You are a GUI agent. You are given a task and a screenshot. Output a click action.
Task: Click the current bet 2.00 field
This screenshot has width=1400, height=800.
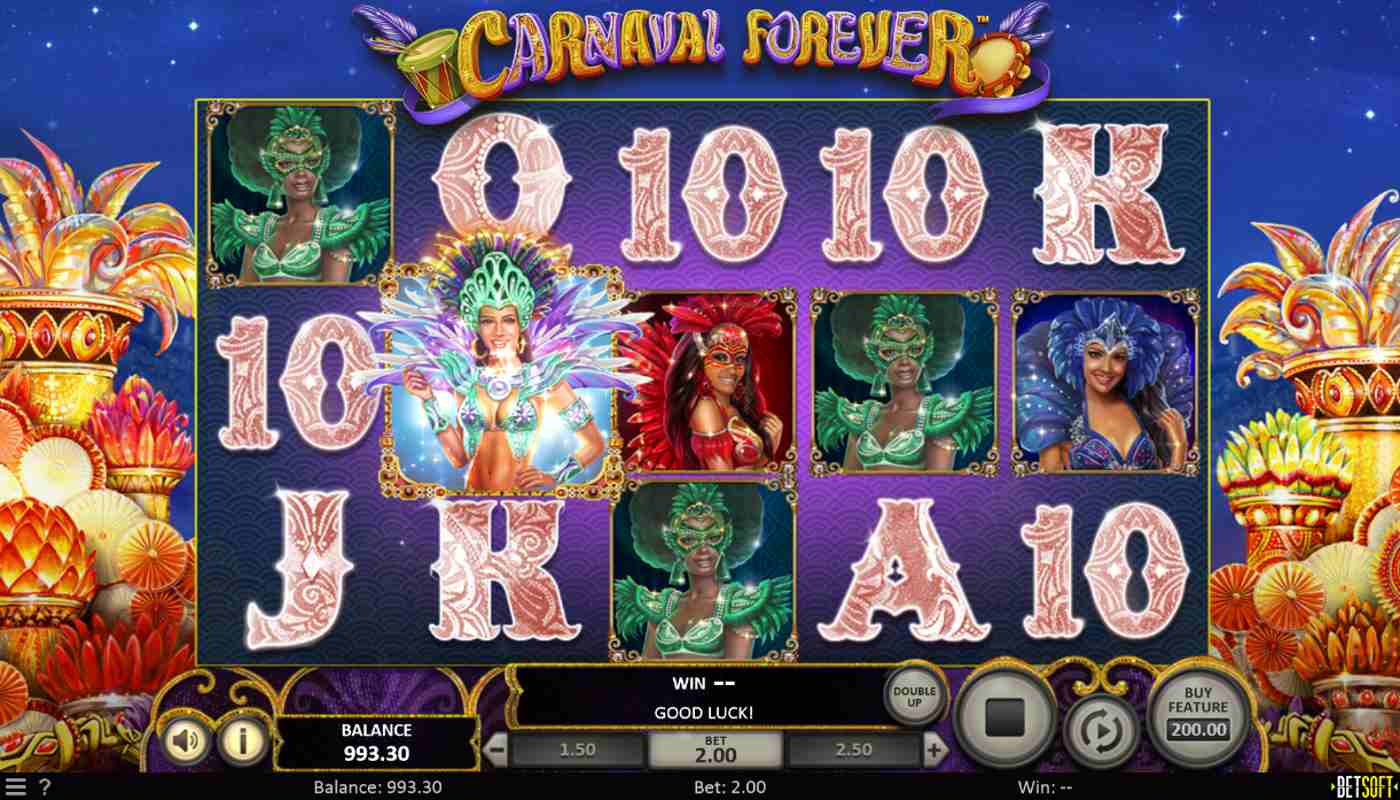[715, 749]
